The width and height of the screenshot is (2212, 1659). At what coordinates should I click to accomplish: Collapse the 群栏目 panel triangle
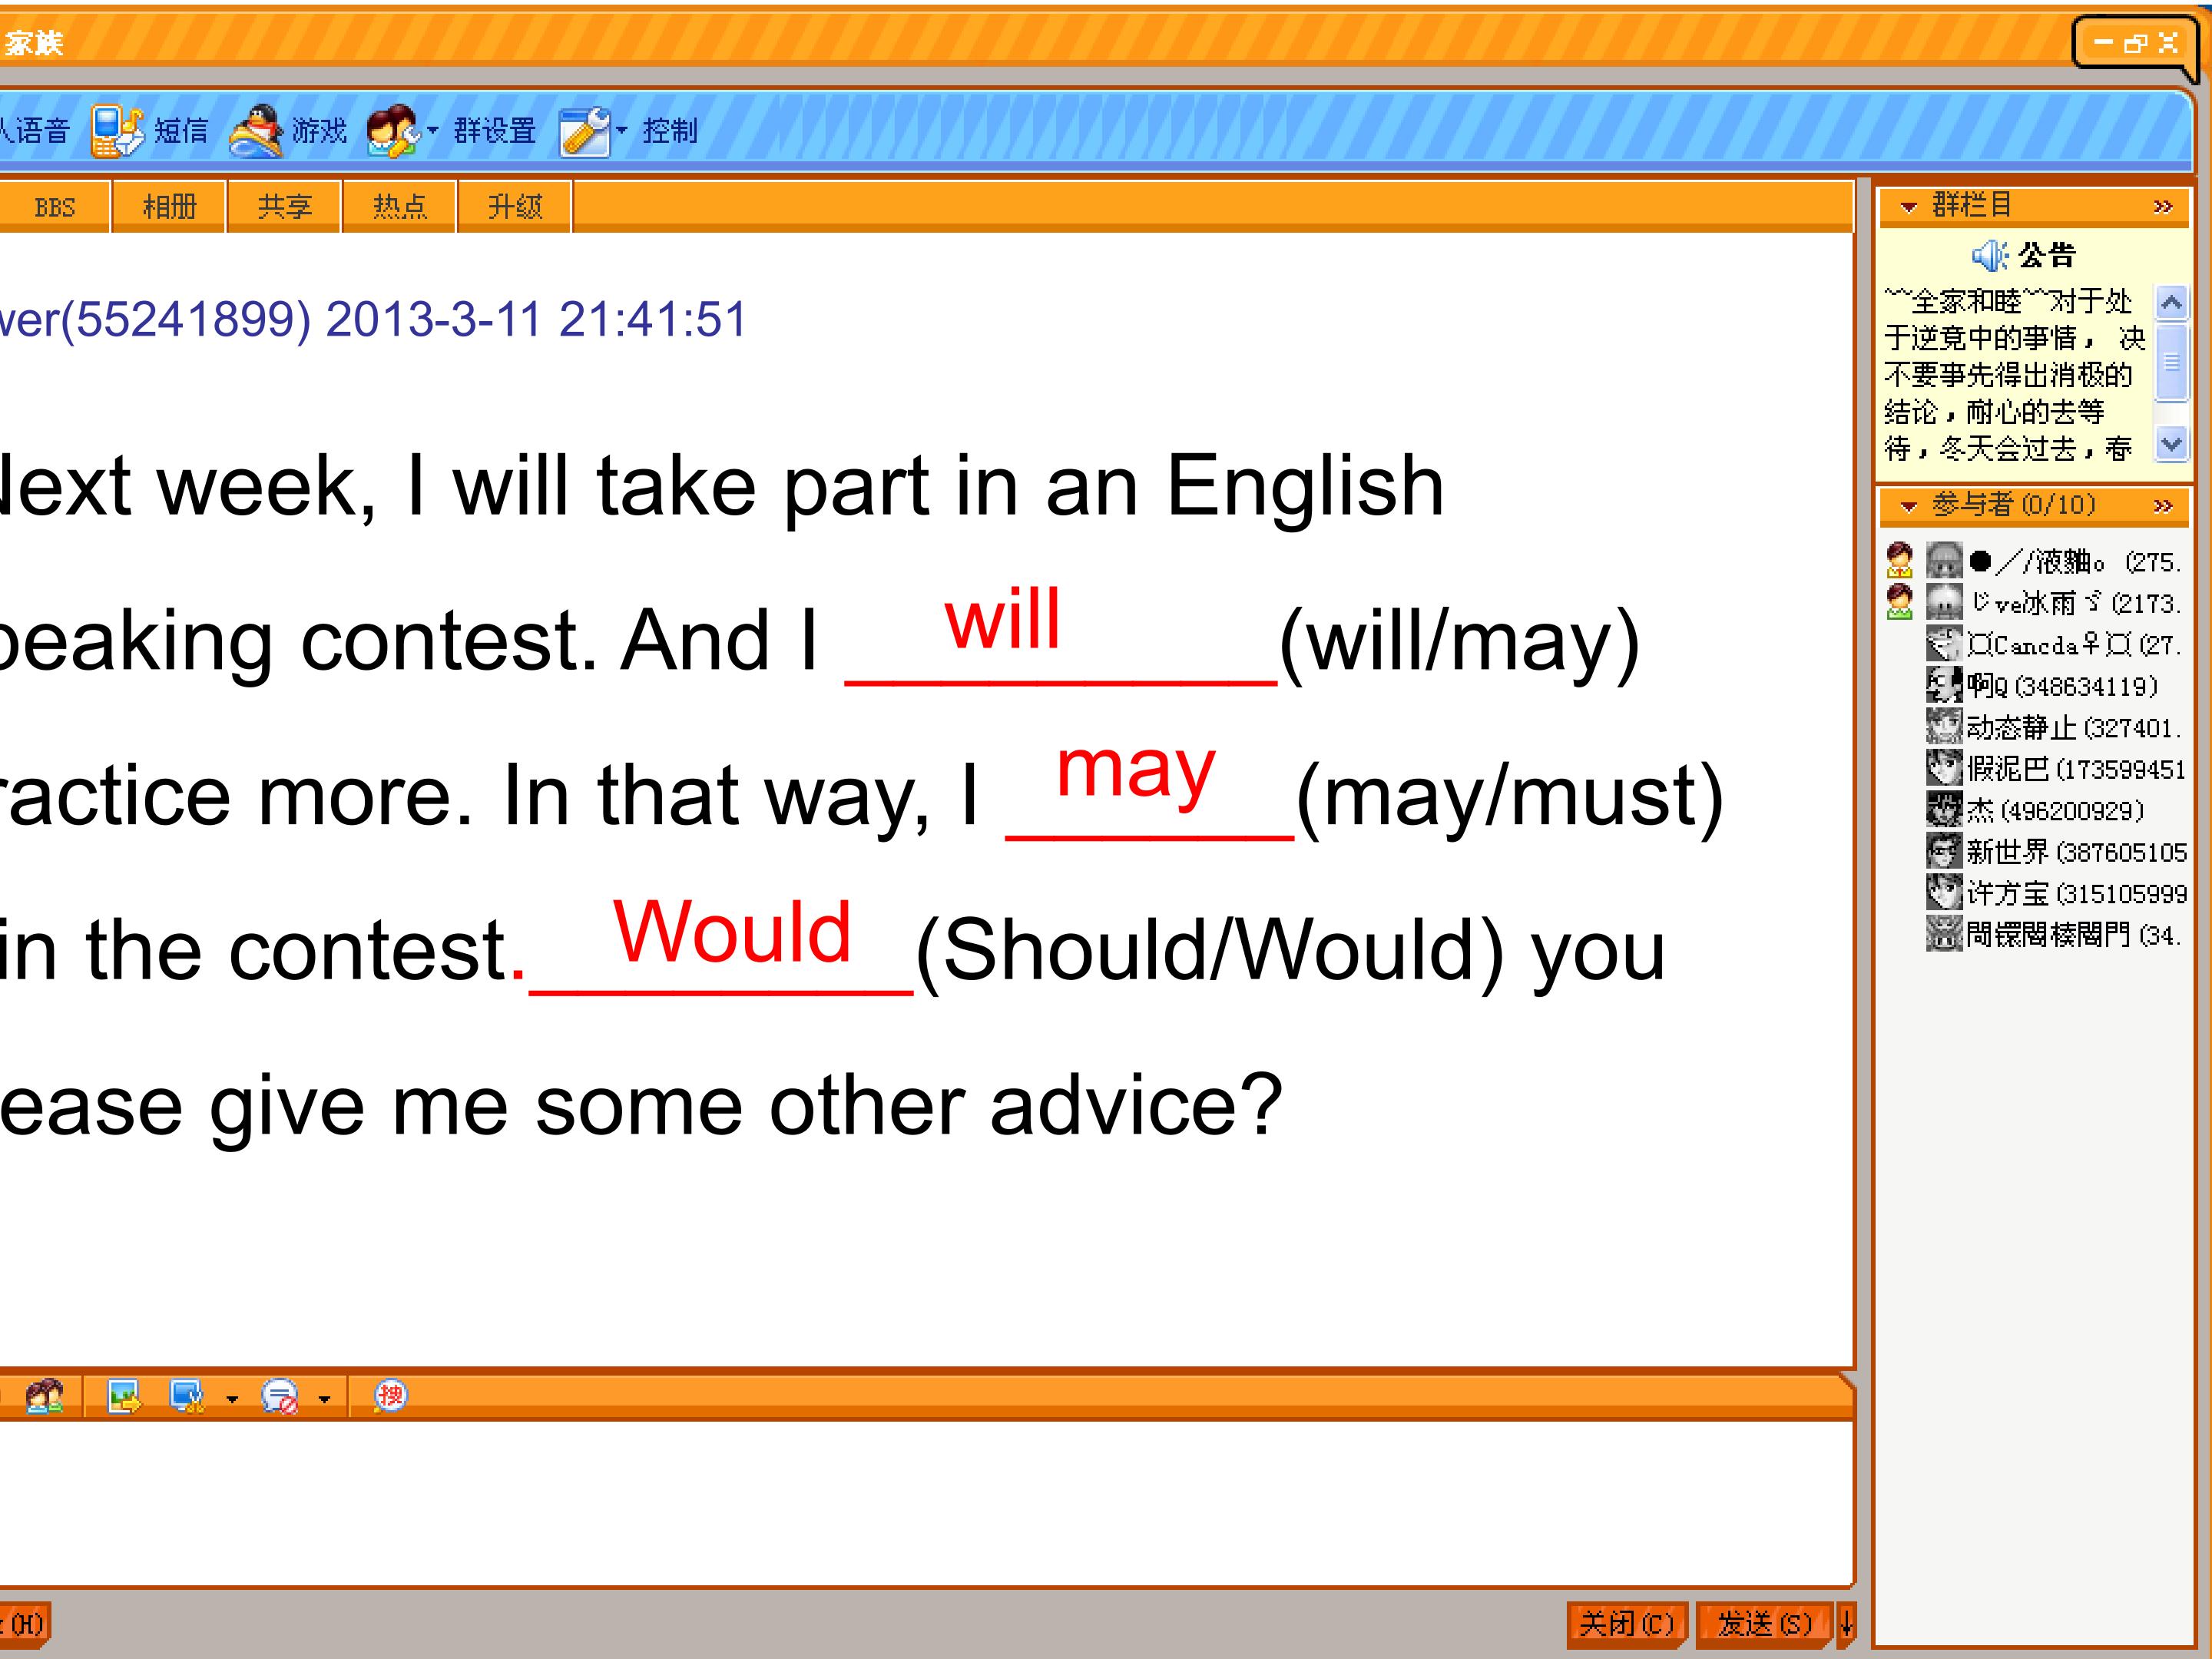pyautogui.click(x=1908, y=207)
